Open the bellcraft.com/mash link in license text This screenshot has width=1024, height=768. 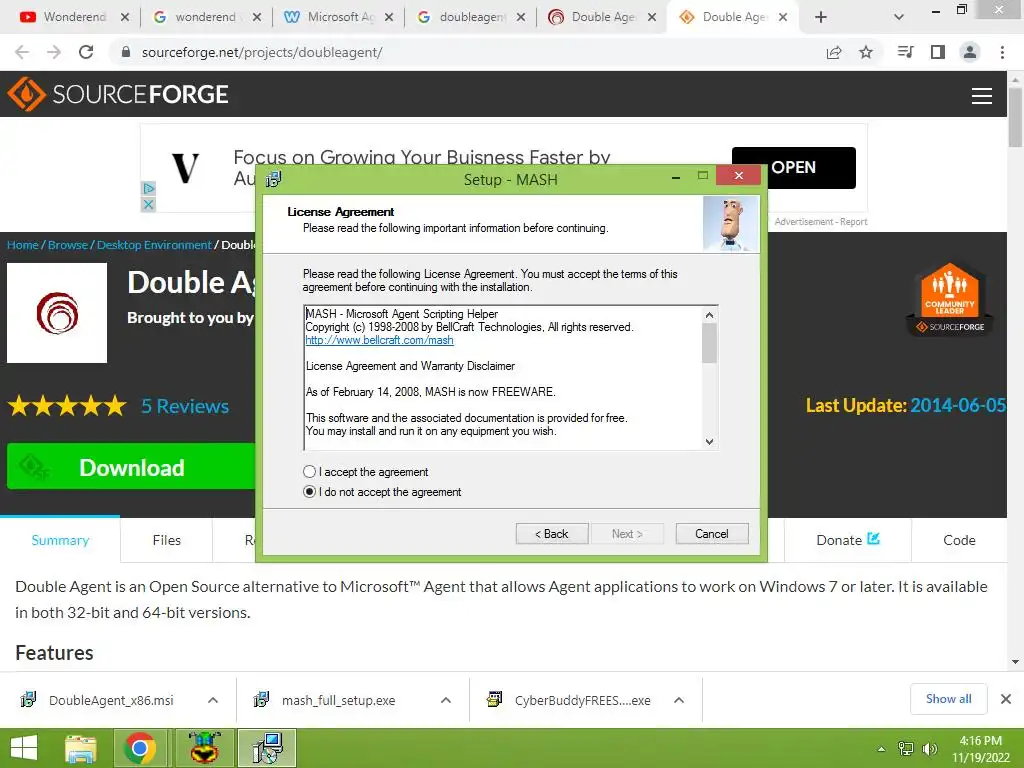click(x=379, y=340)
